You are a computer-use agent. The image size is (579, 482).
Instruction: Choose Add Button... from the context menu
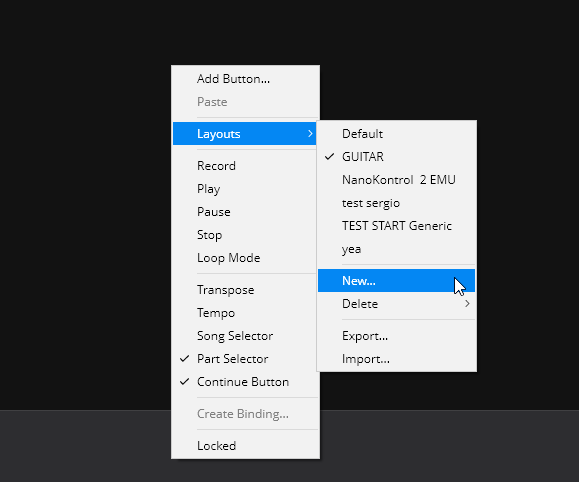245,79
